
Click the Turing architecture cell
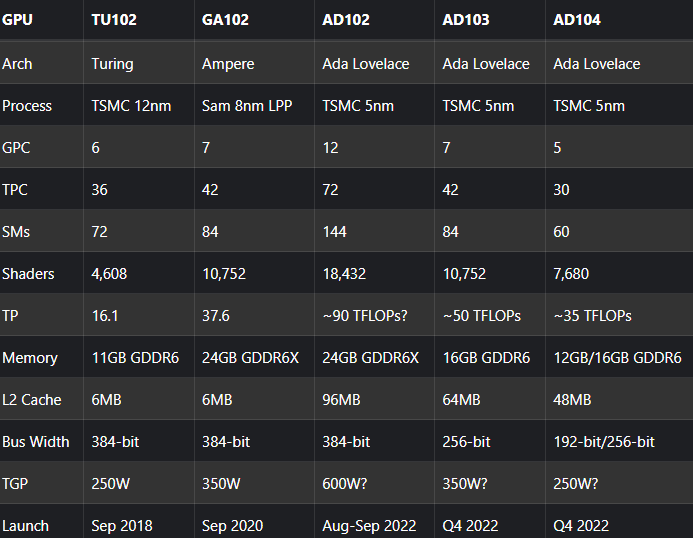(x=112, y=63)
